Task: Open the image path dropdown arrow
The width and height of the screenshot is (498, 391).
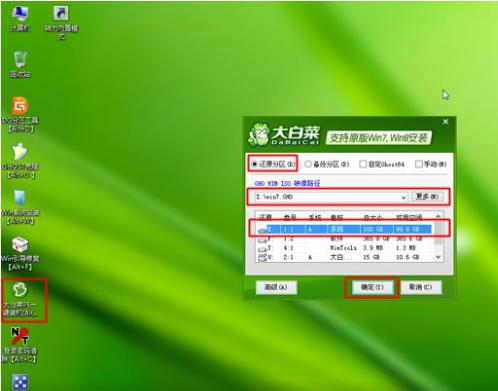Action: tap(403, 197)
